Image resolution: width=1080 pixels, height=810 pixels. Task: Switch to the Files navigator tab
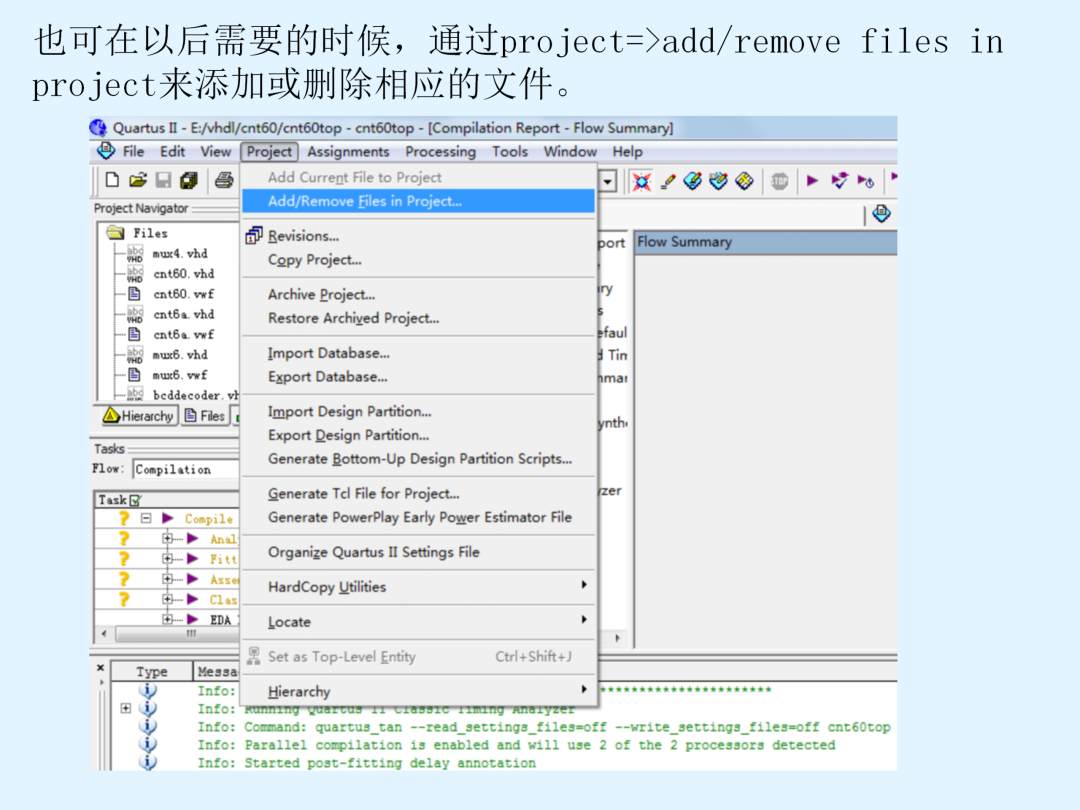pyautogui.click(x=205, y=416)
